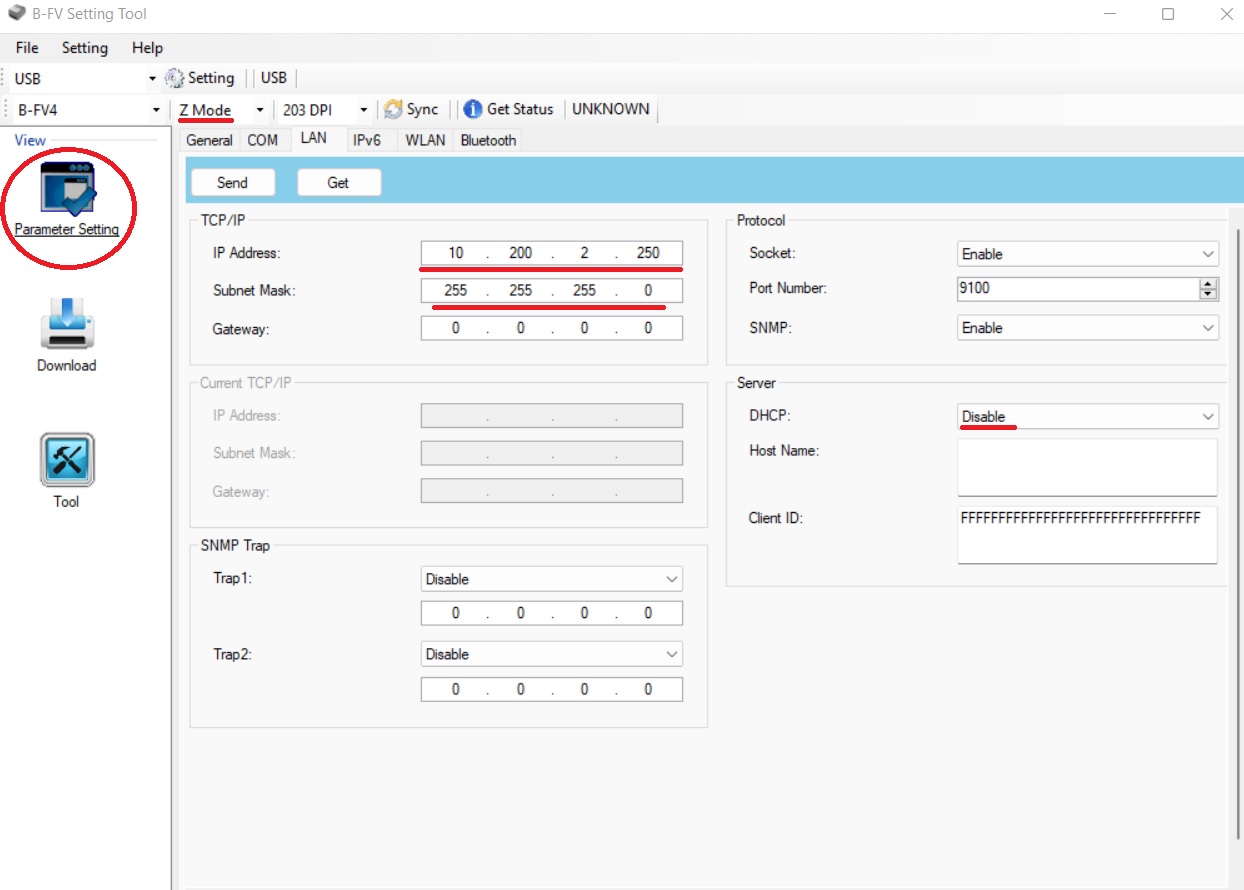
Task: Open the Tool view icon
Action: [67, 459]
